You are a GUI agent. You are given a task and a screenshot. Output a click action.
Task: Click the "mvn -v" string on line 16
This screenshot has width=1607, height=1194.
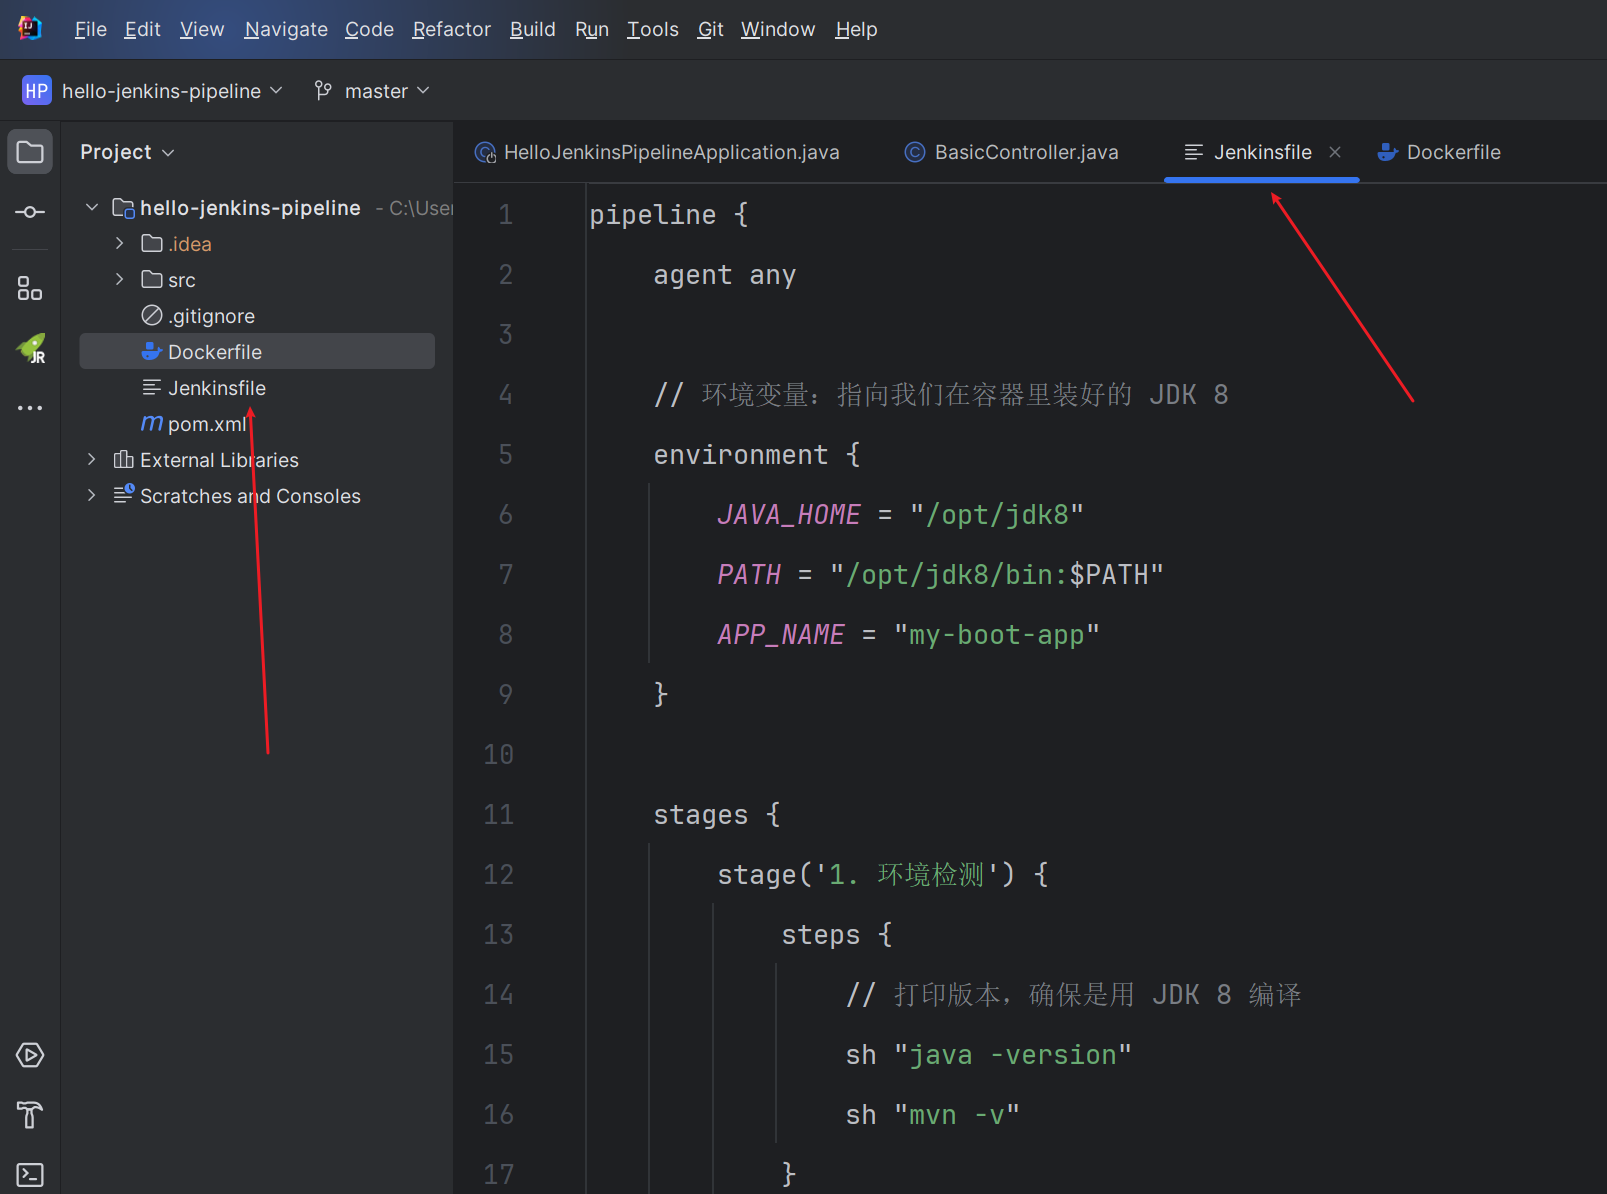[957, 1115]
